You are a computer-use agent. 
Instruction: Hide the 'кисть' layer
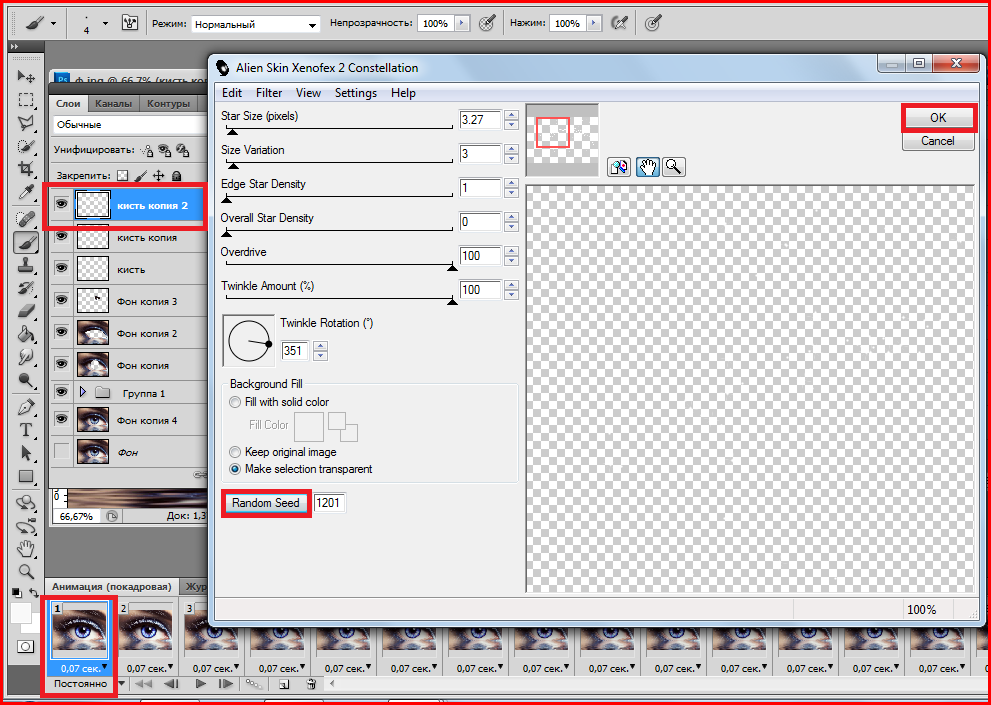pyautogui.click(x=61, y=269)
